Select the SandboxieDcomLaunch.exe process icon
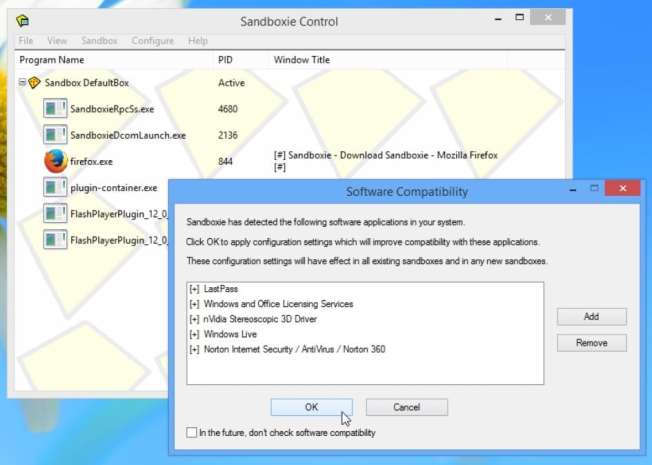 click(x=55, y=135)
